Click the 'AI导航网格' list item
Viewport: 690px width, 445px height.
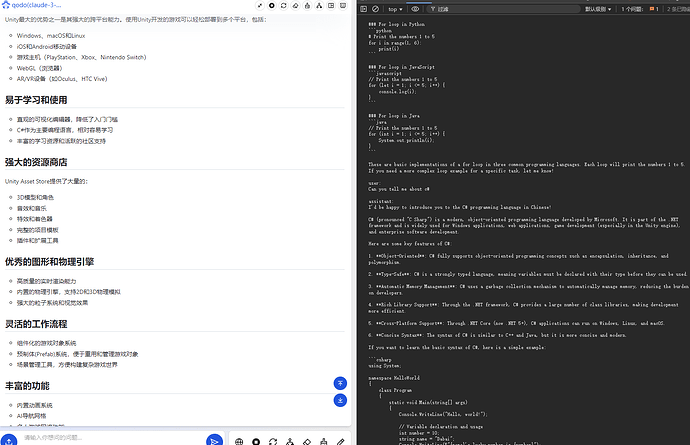(31, 416)
